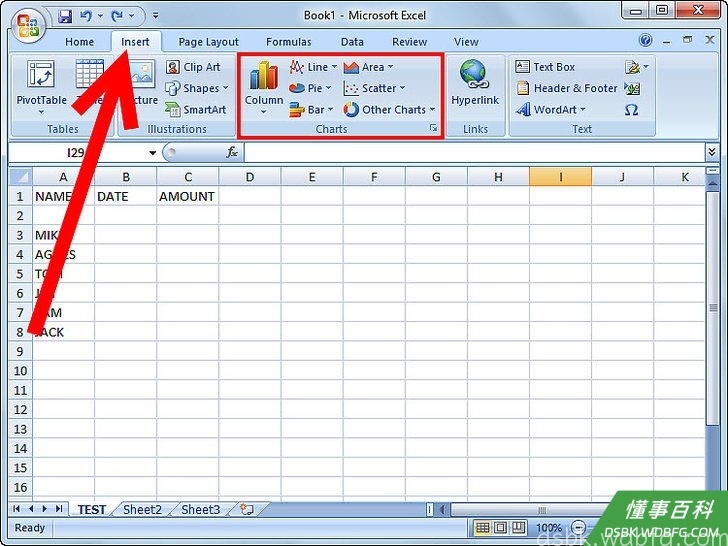Viewport: 728px width, 546px height.
Task: Open Scatter chart options
Action: coord(374,88)
